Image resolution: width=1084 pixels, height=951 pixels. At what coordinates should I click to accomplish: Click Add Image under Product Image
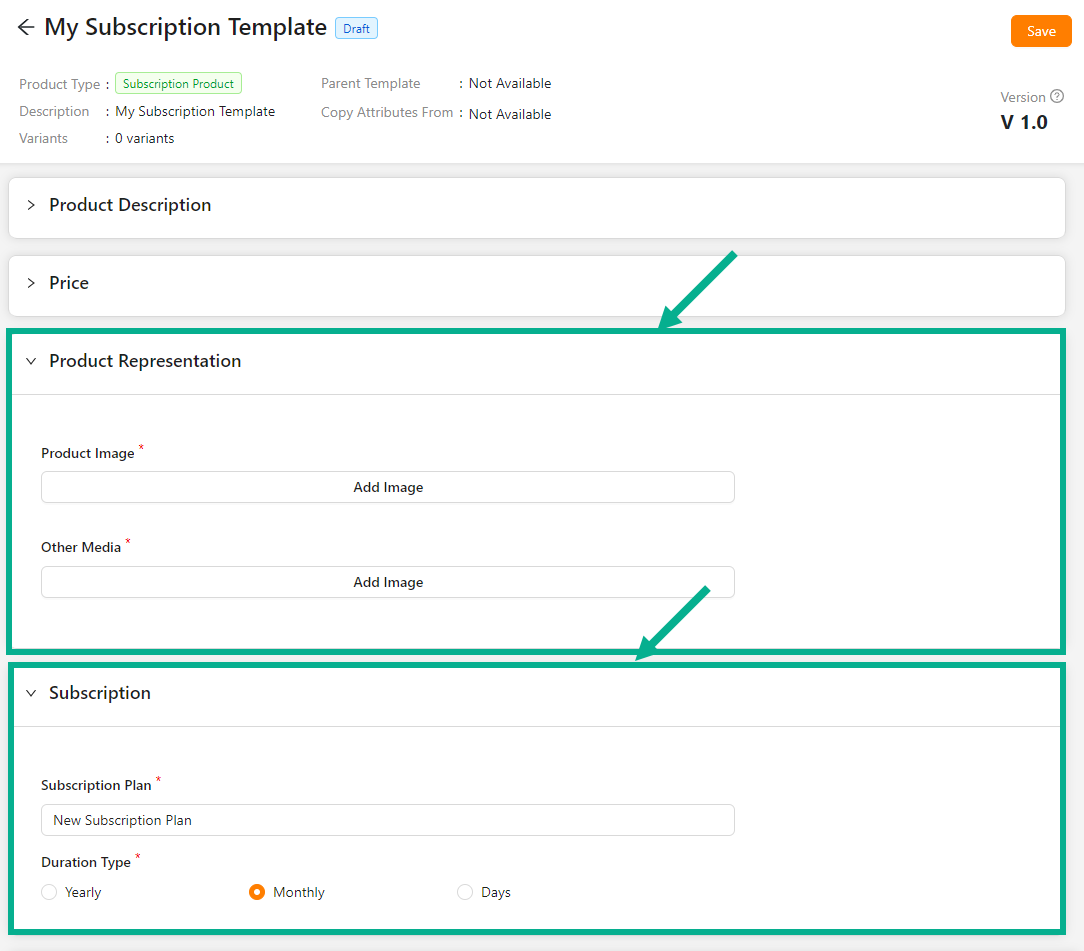pyautogui.click(x=388, y=487)
